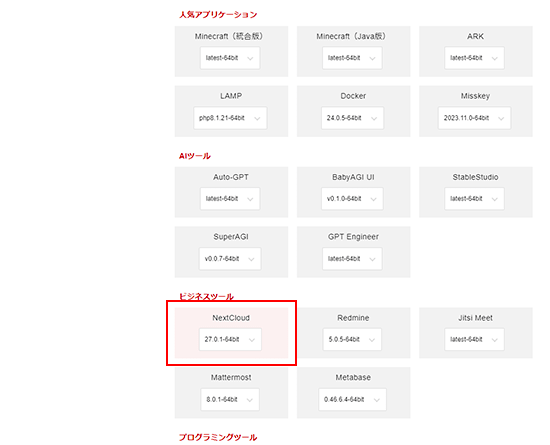Viewport: 550px width, 445px height.
Task: Choose the Misskey application card
Action: tap(476, 111)
